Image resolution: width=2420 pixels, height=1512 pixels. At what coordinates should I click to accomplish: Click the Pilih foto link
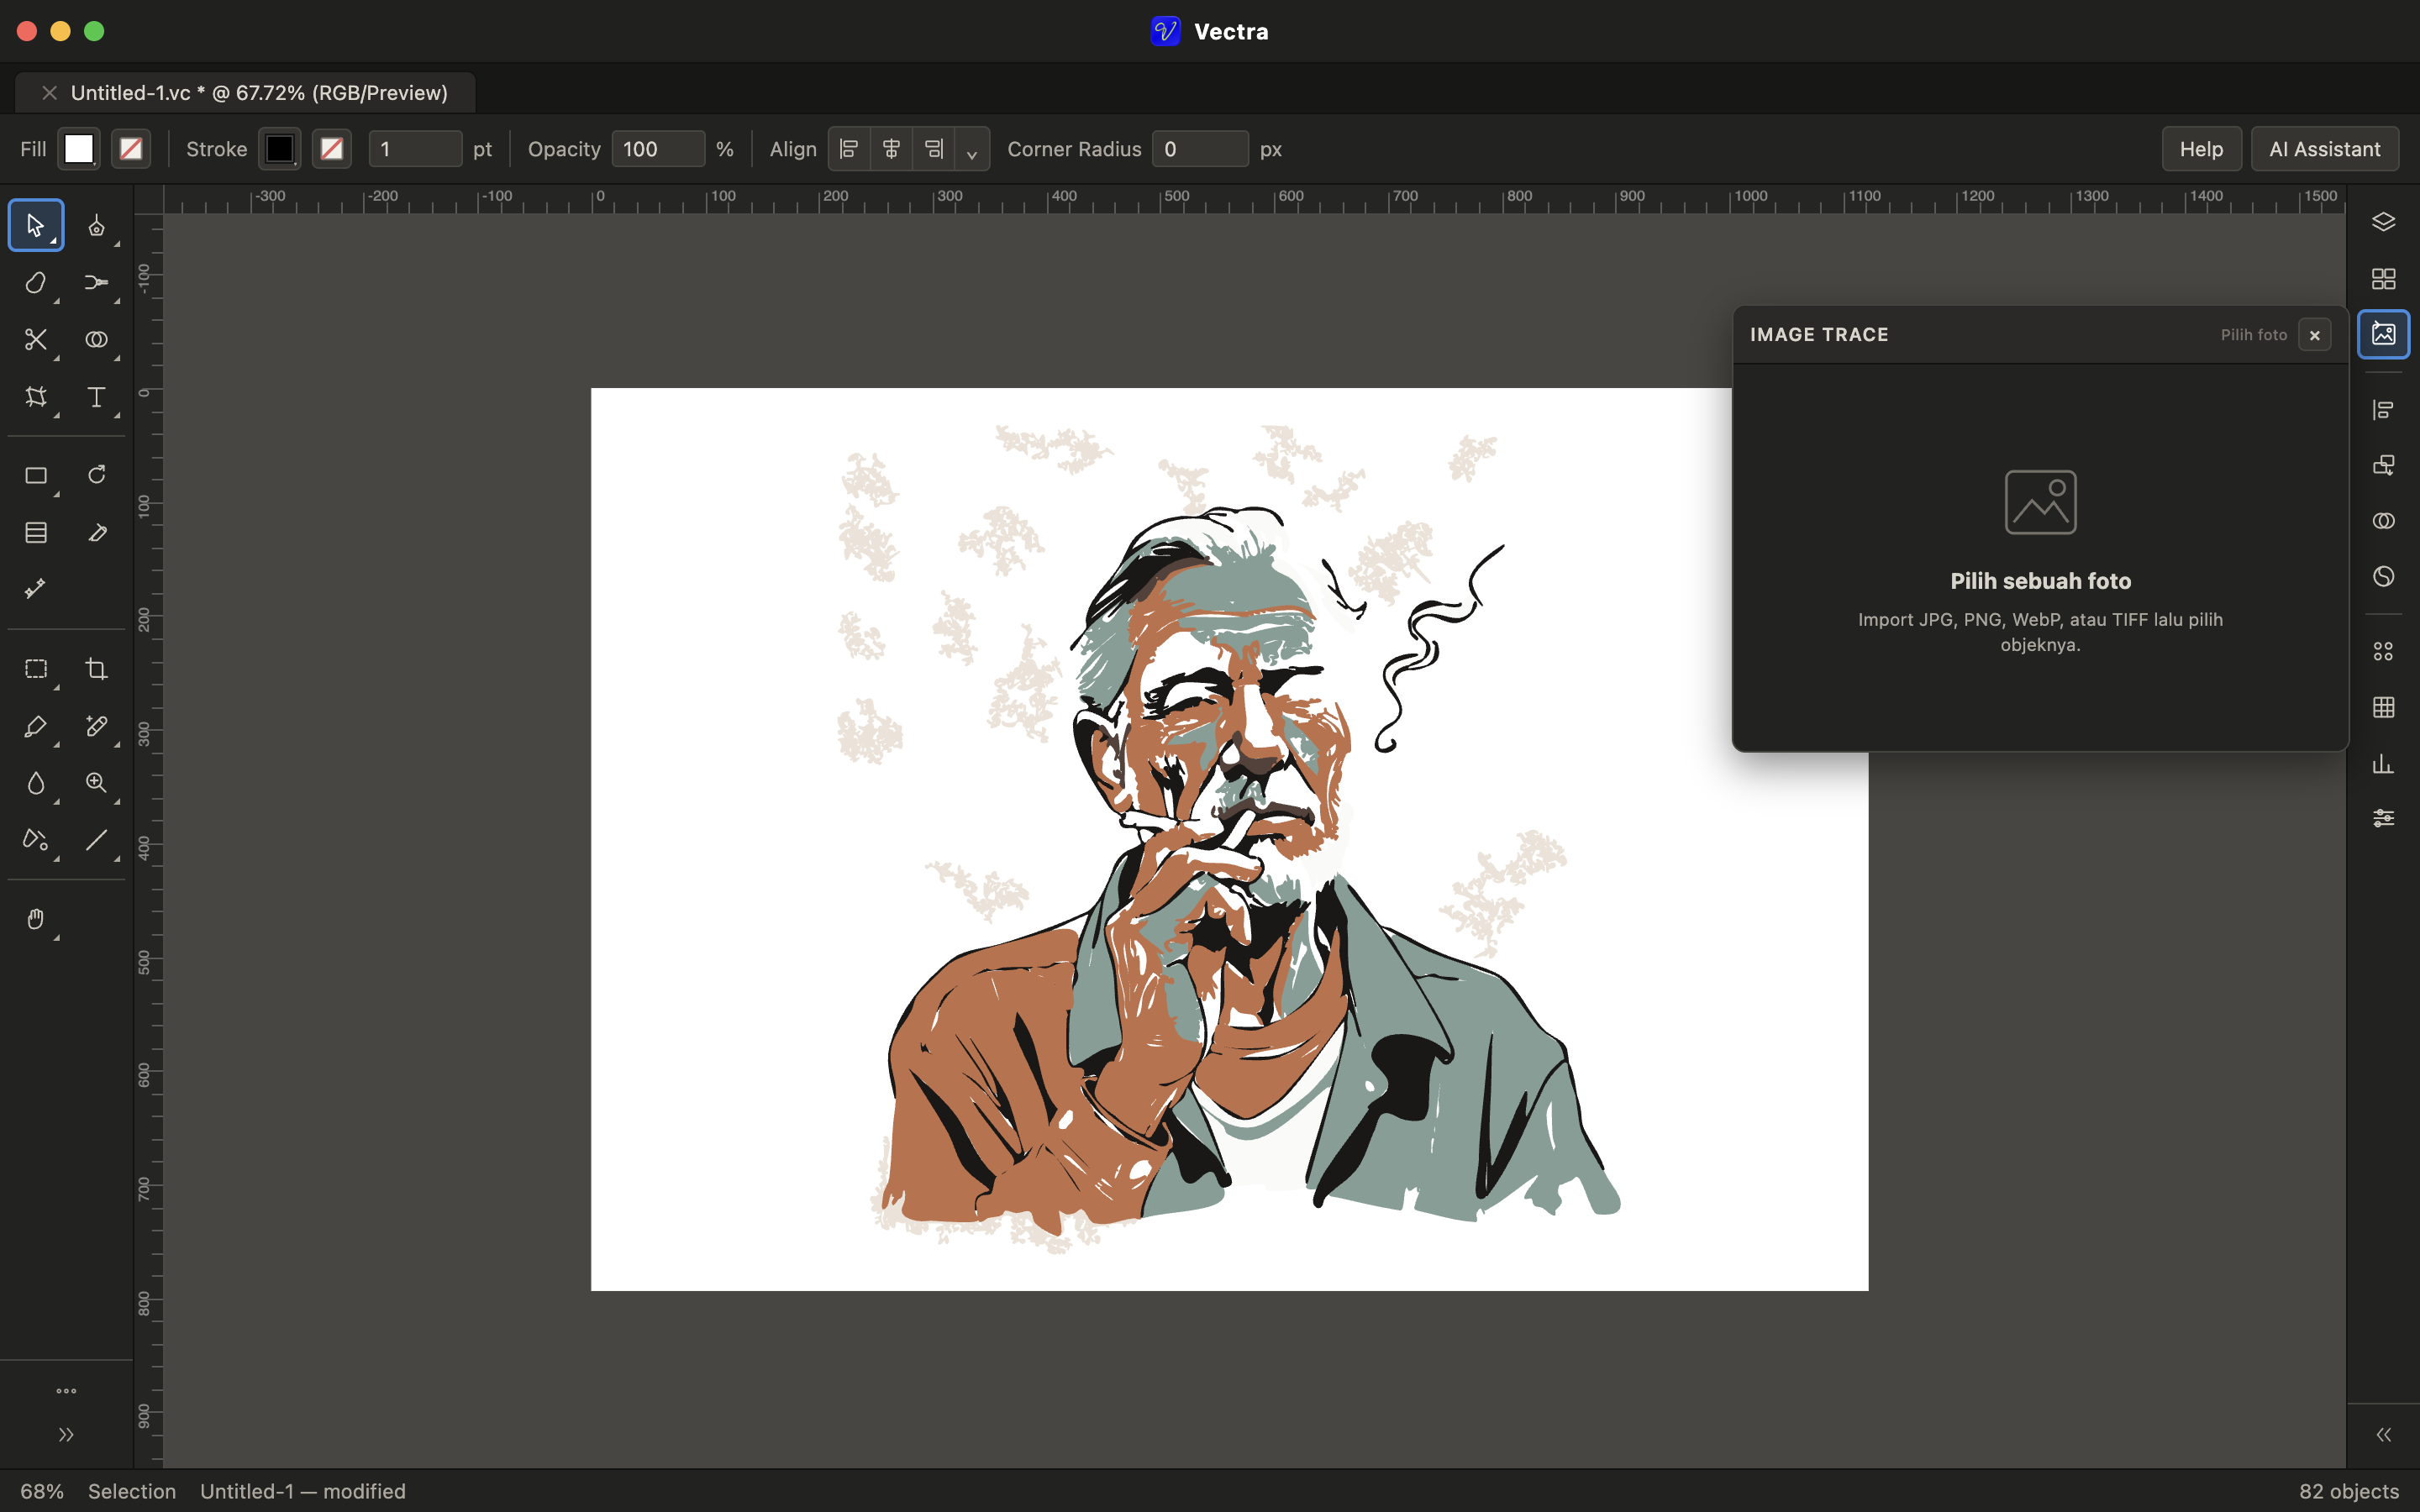pyautogui.click(x=2253, y=335)
